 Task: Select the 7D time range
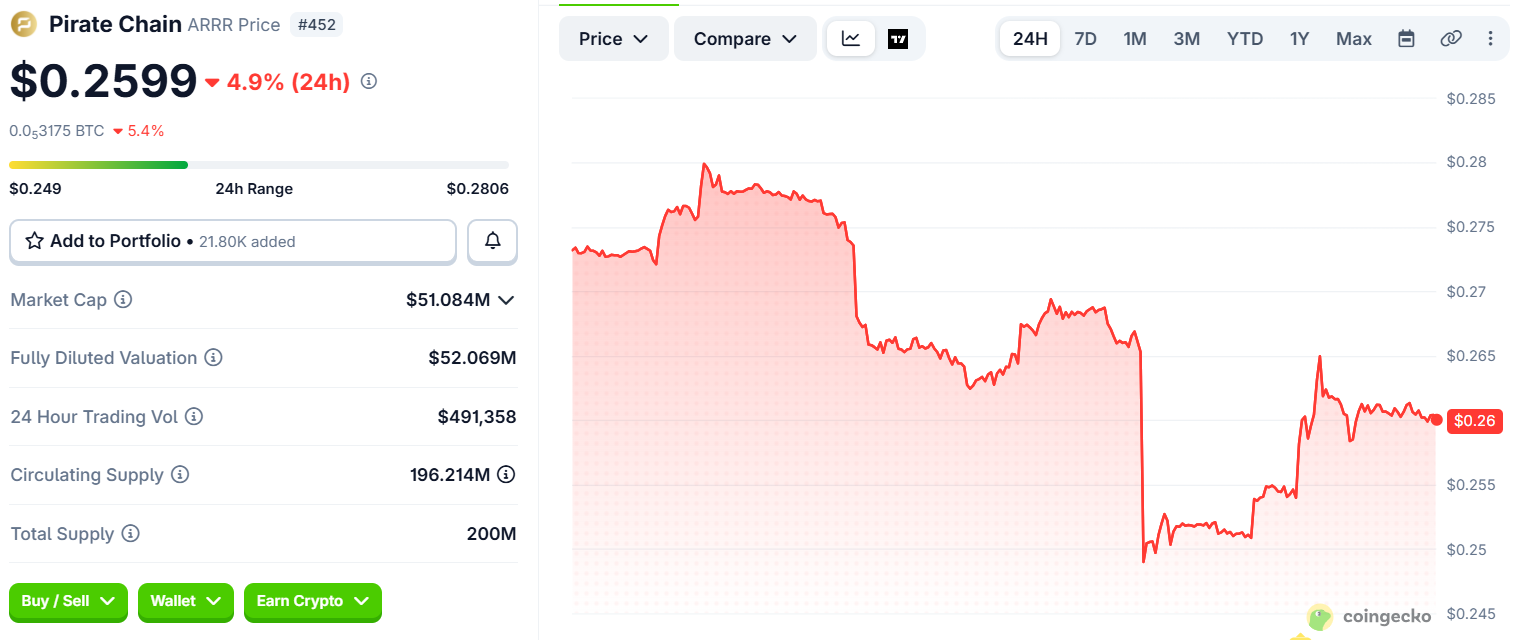pyautogui.click(x=1085, y=39)
